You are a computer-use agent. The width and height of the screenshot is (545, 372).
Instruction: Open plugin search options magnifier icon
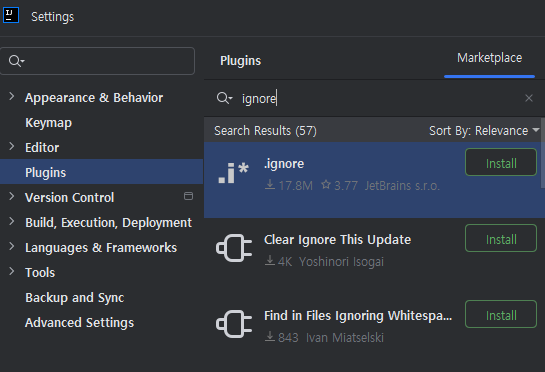[224, 98]
